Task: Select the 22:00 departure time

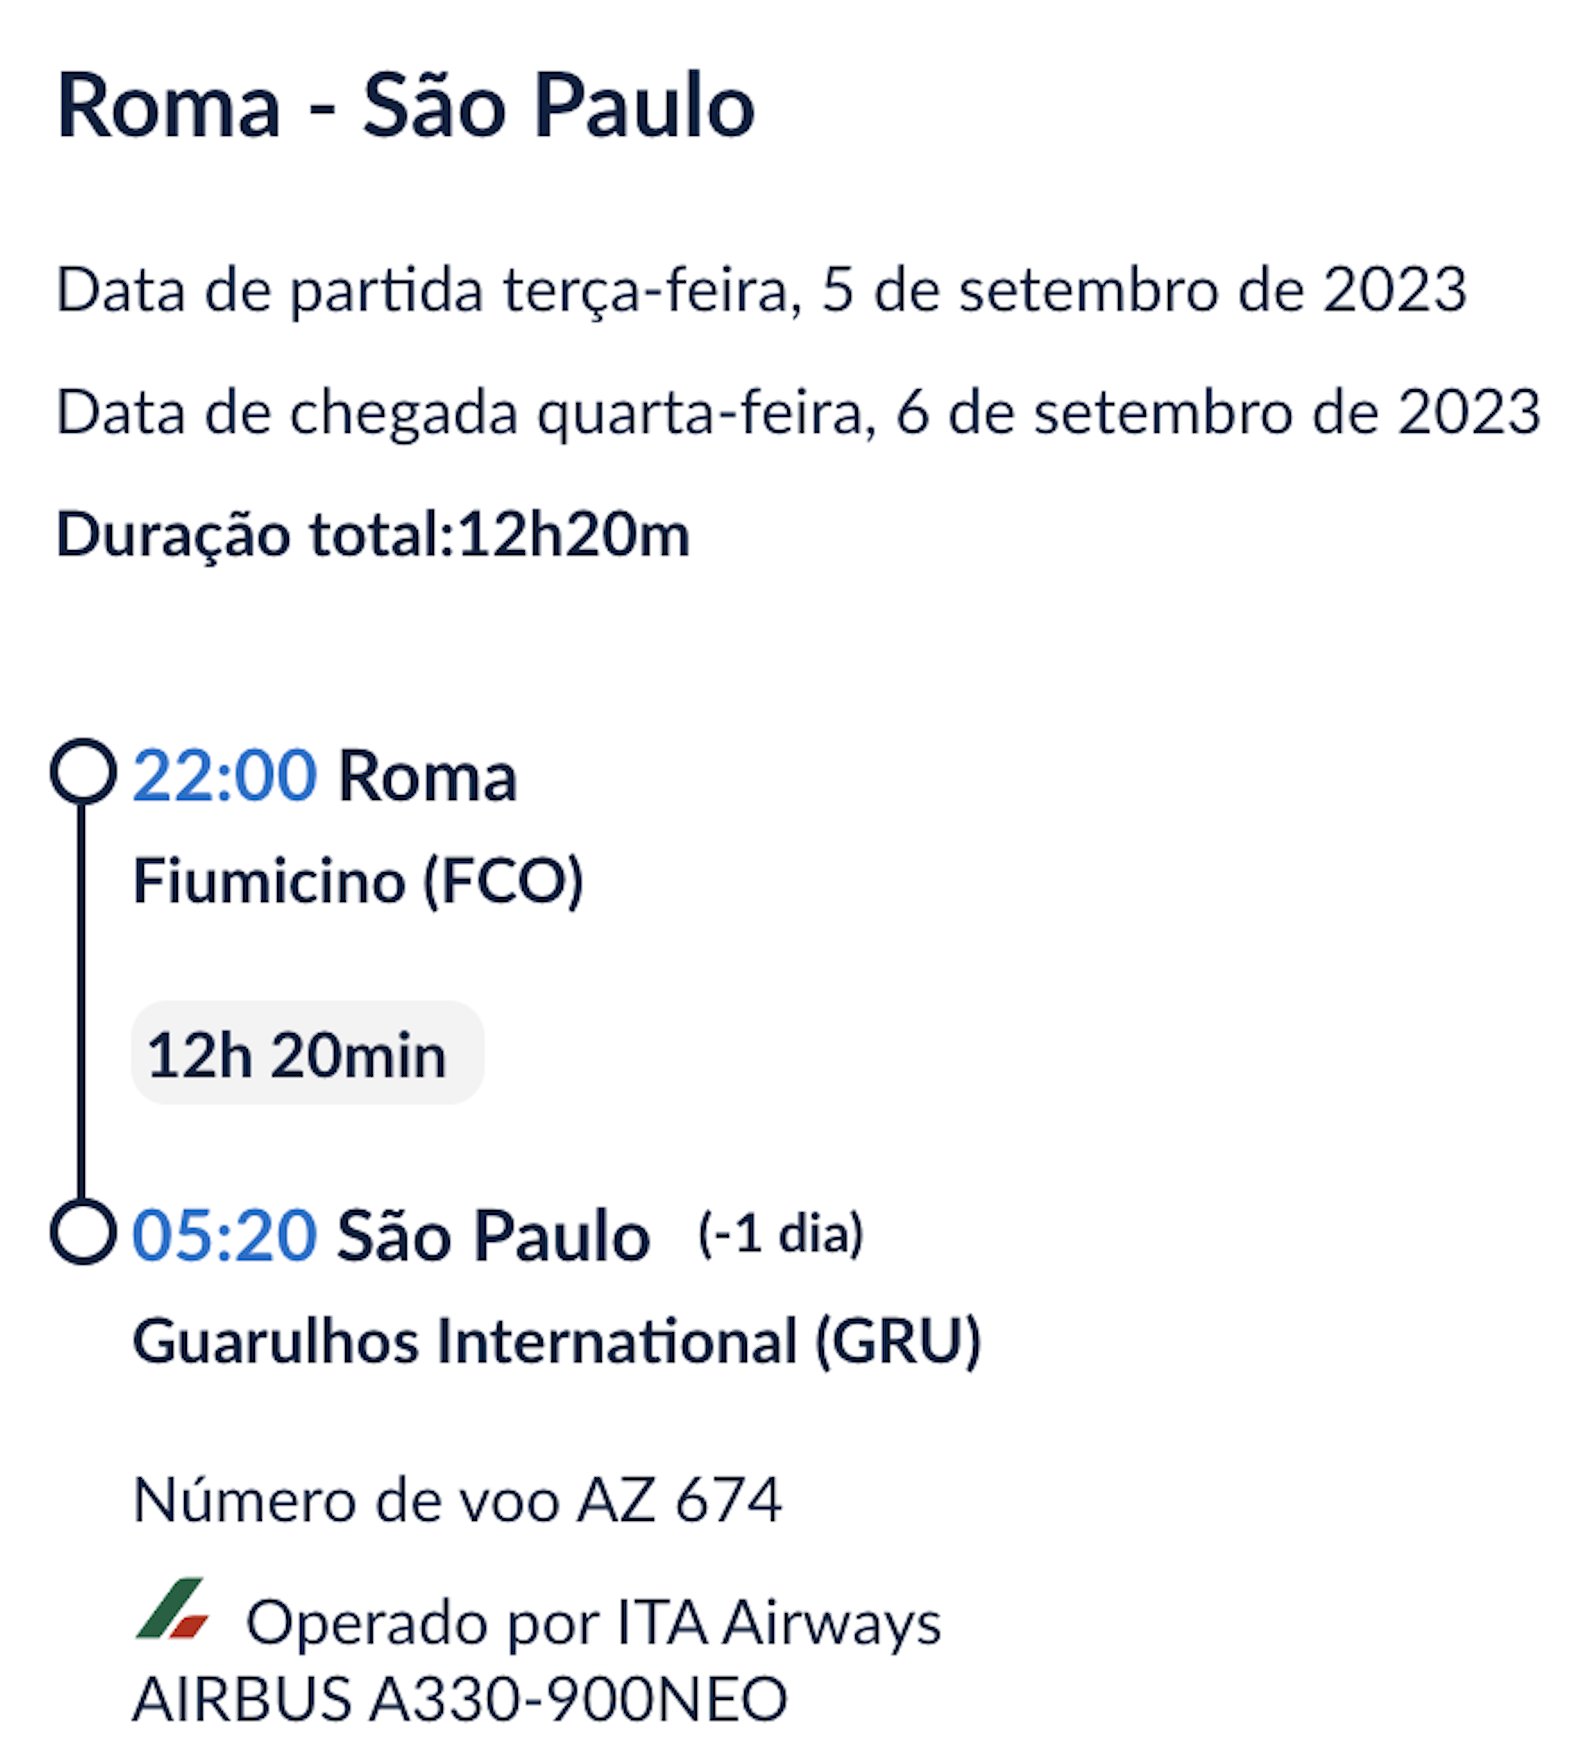Action: tap(225, 776)
